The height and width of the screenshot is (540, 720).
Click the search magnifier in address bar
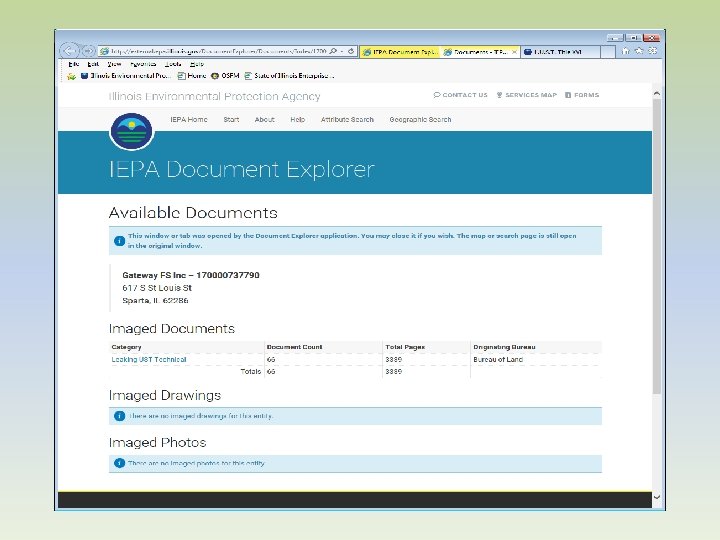click(x=333, y=51)
